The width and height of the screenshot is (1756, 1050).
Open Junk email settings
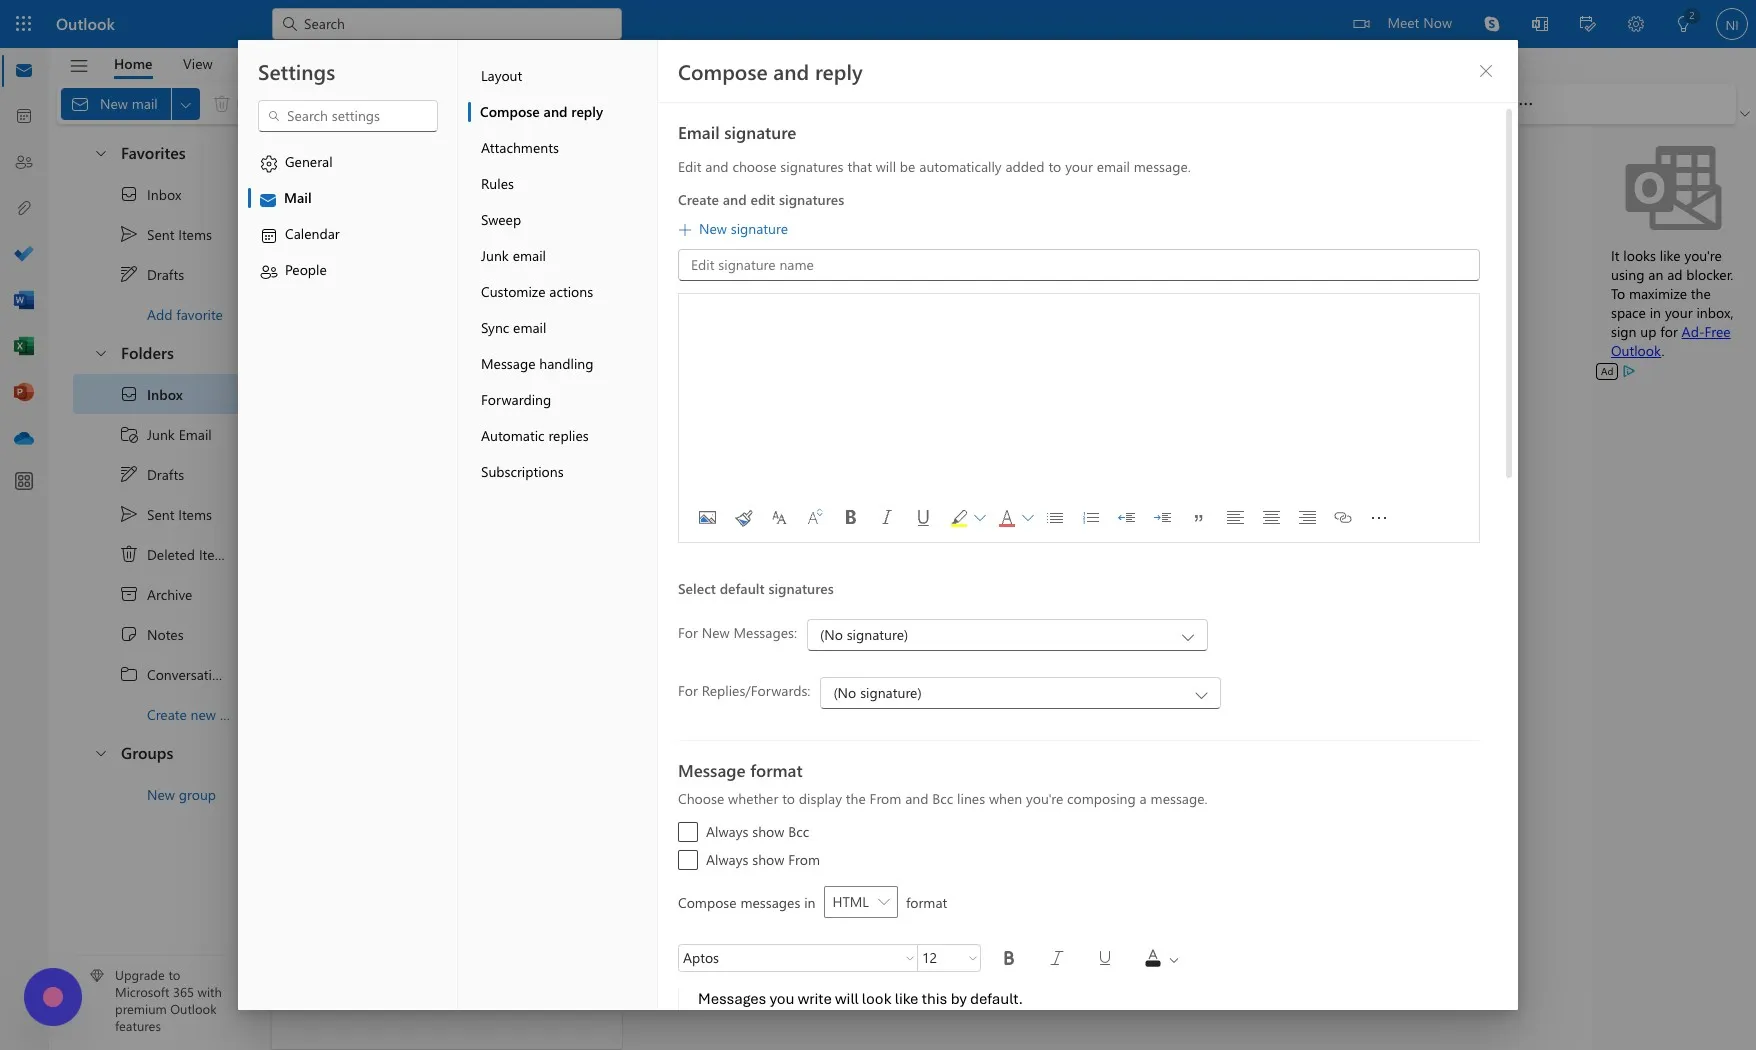click(513, 256)
